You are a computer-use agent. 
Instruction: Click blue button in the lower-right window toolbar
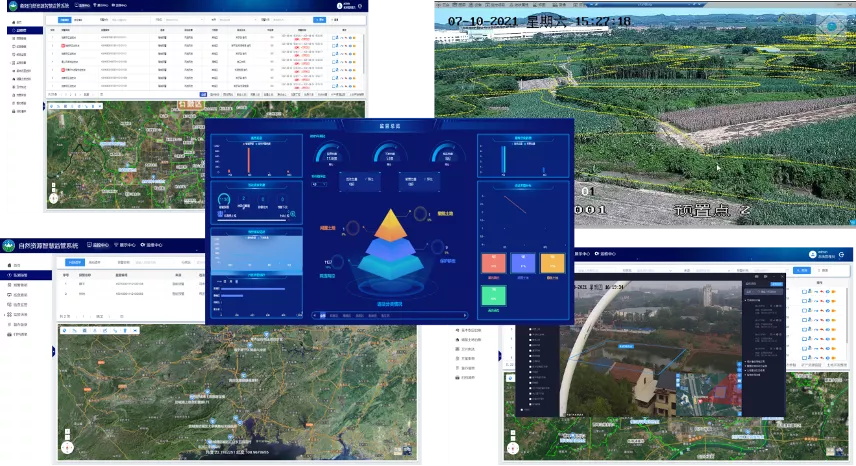(802, 270)
